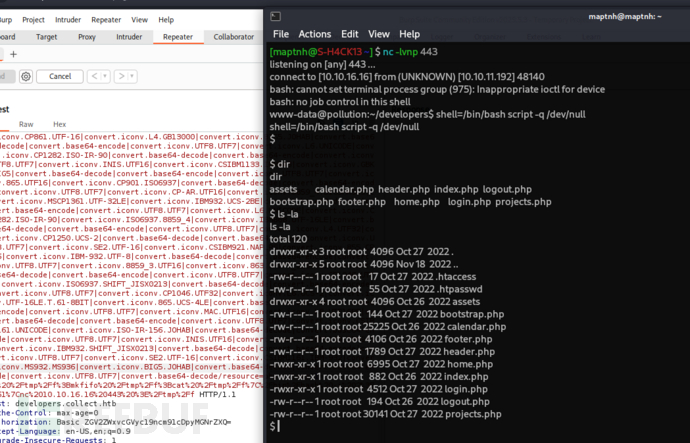The image size is (690, 443).
Task: Open the terminal Edit menu
Action: click(349, 34)
